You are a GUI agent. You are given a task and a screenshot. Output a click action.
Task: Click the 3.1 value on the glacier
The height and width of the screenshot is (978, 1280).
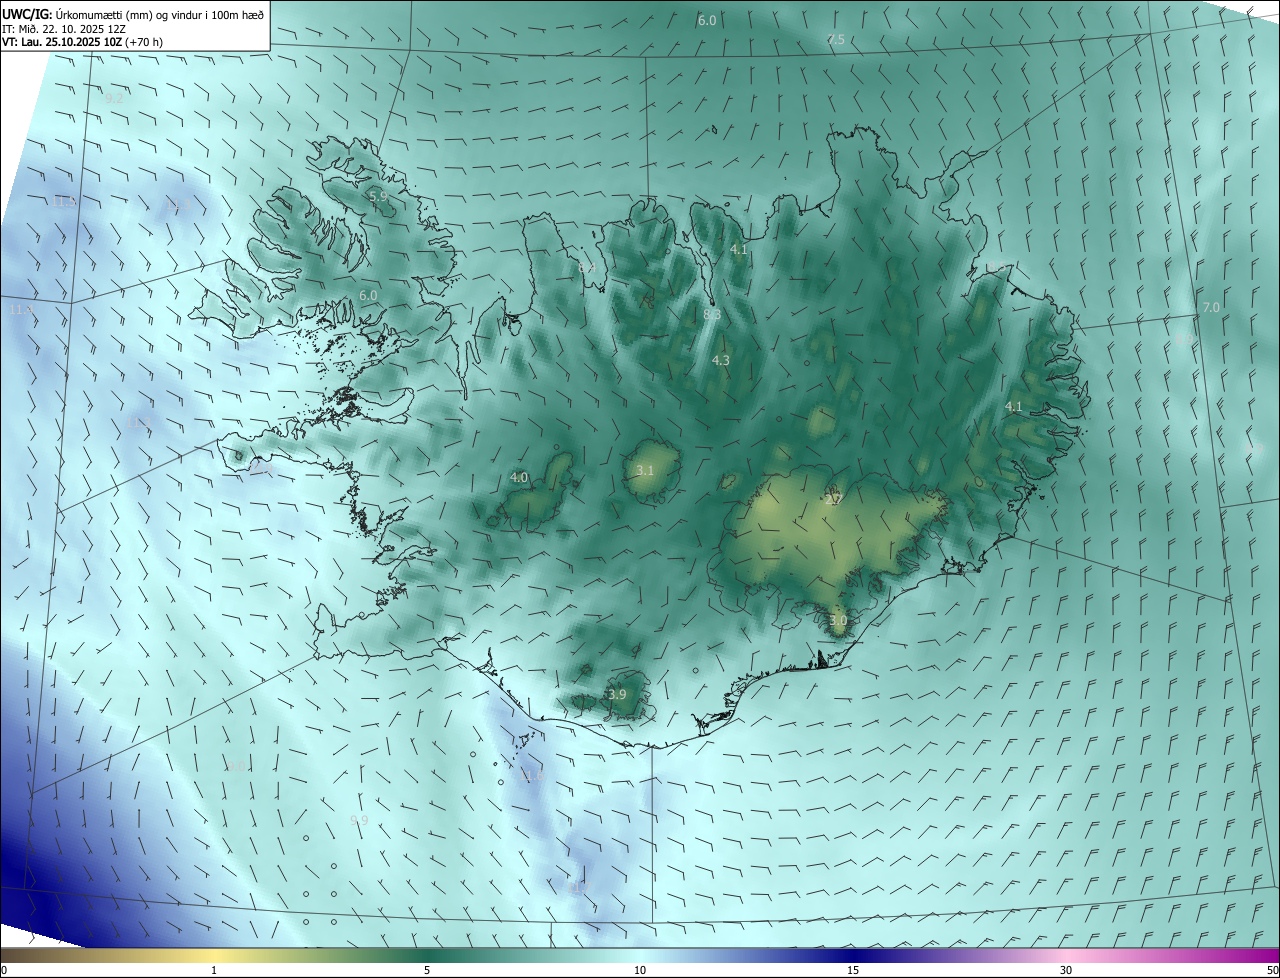pyautogui.click(x=645, y=470)
